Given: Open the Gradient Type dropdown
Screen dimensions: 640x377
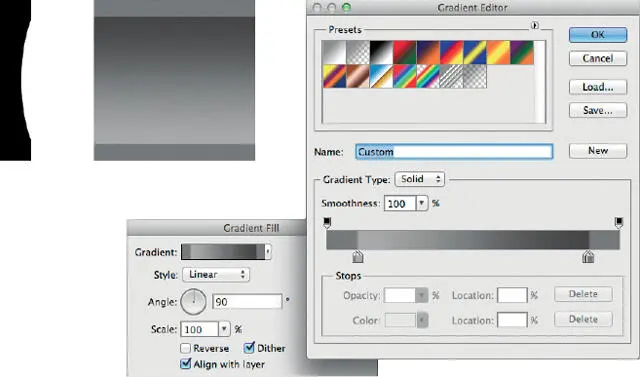Looking at the screenshot, I should click(420, 179).
